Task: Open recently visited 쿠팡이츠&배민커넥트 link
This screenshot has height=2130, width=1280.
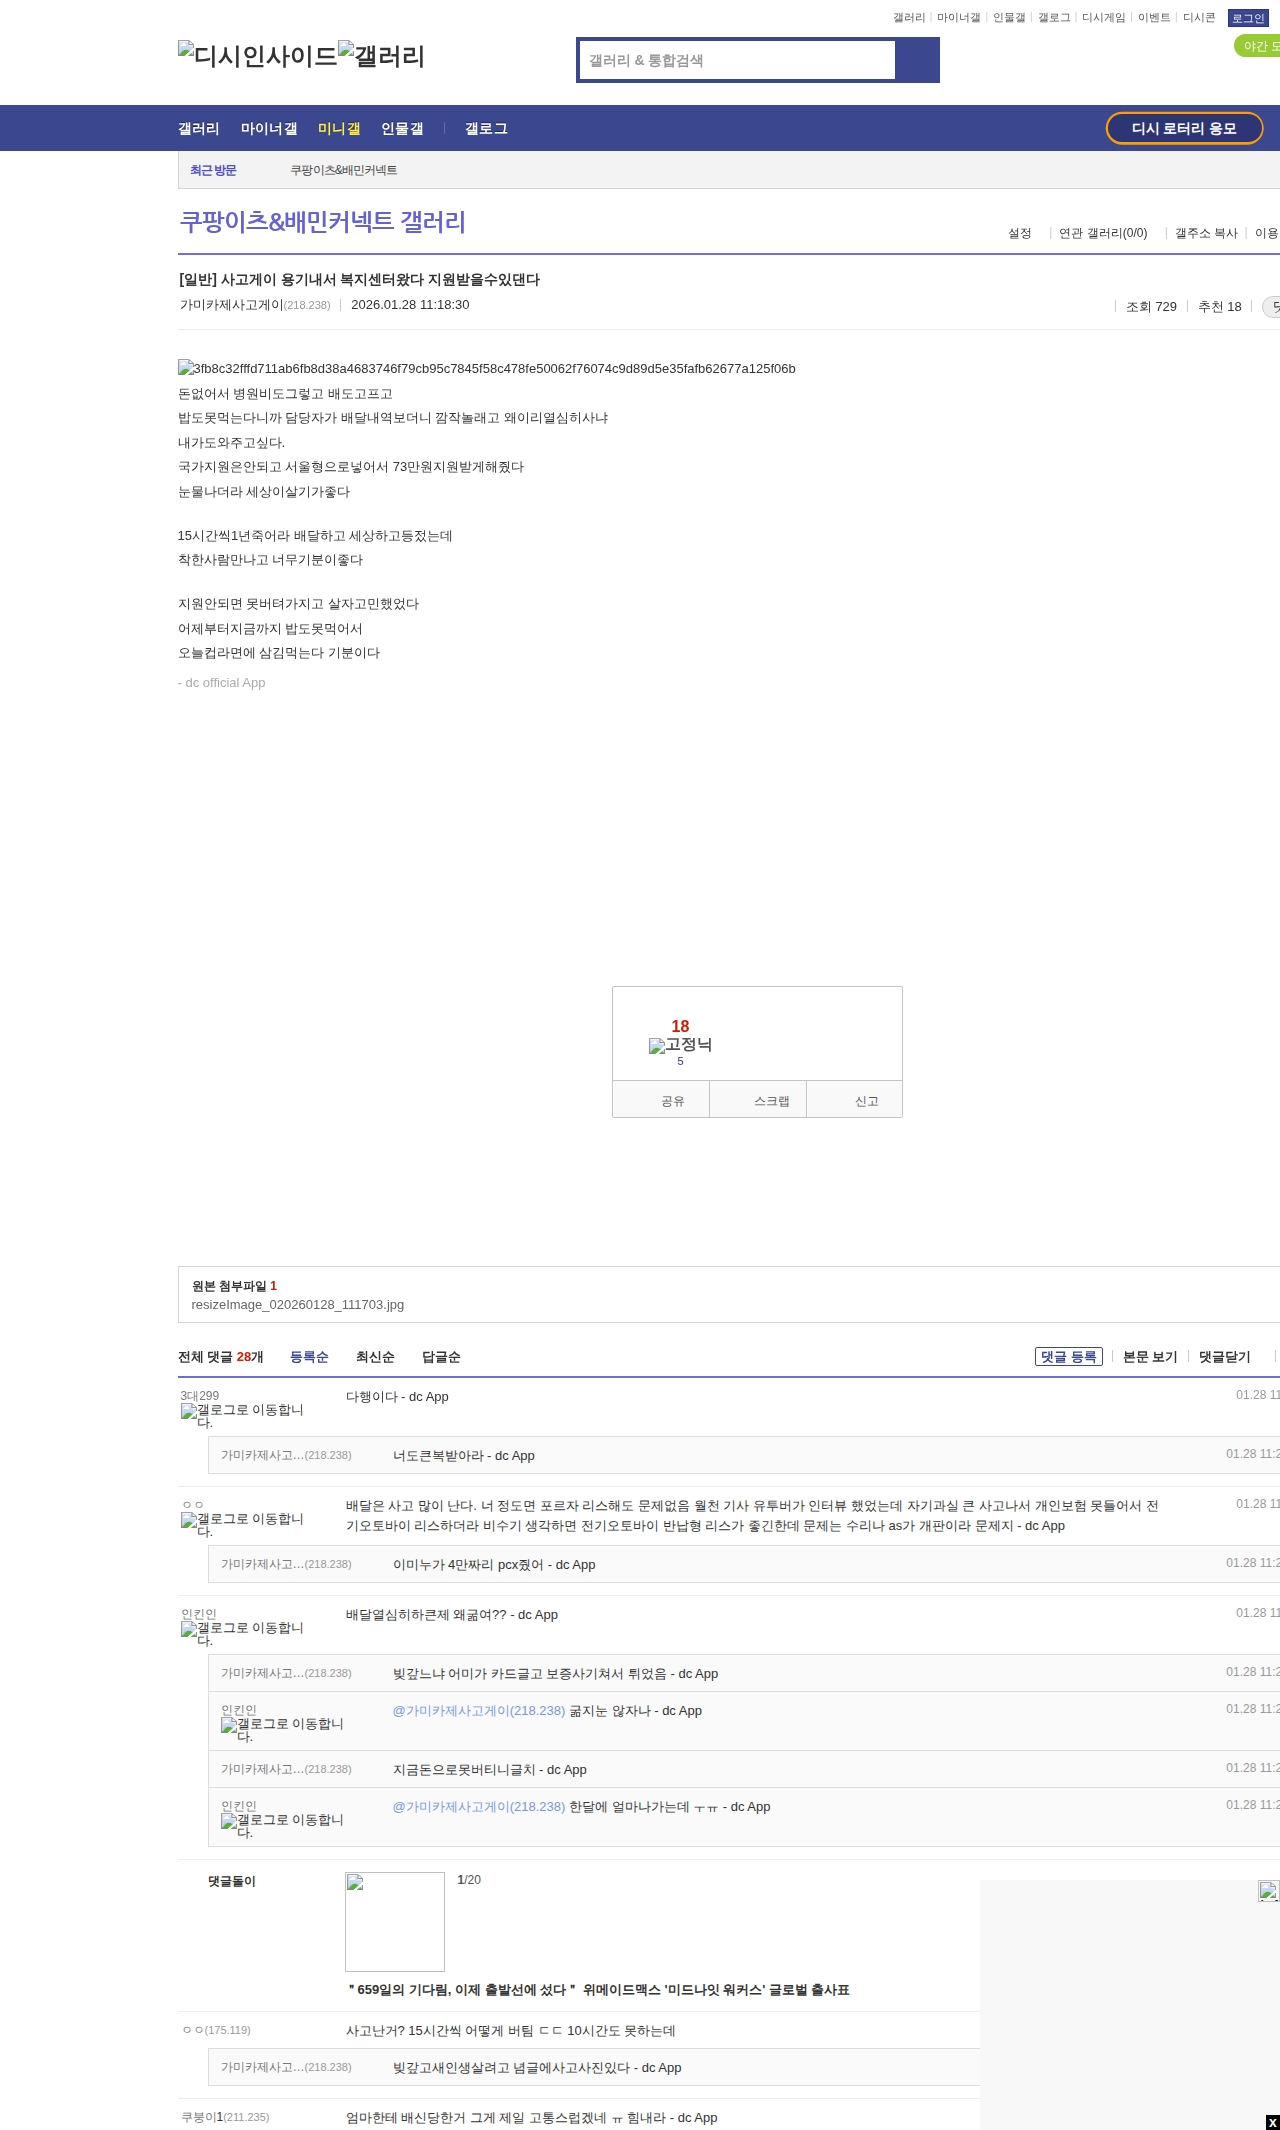Action: (x=344, y=171)
